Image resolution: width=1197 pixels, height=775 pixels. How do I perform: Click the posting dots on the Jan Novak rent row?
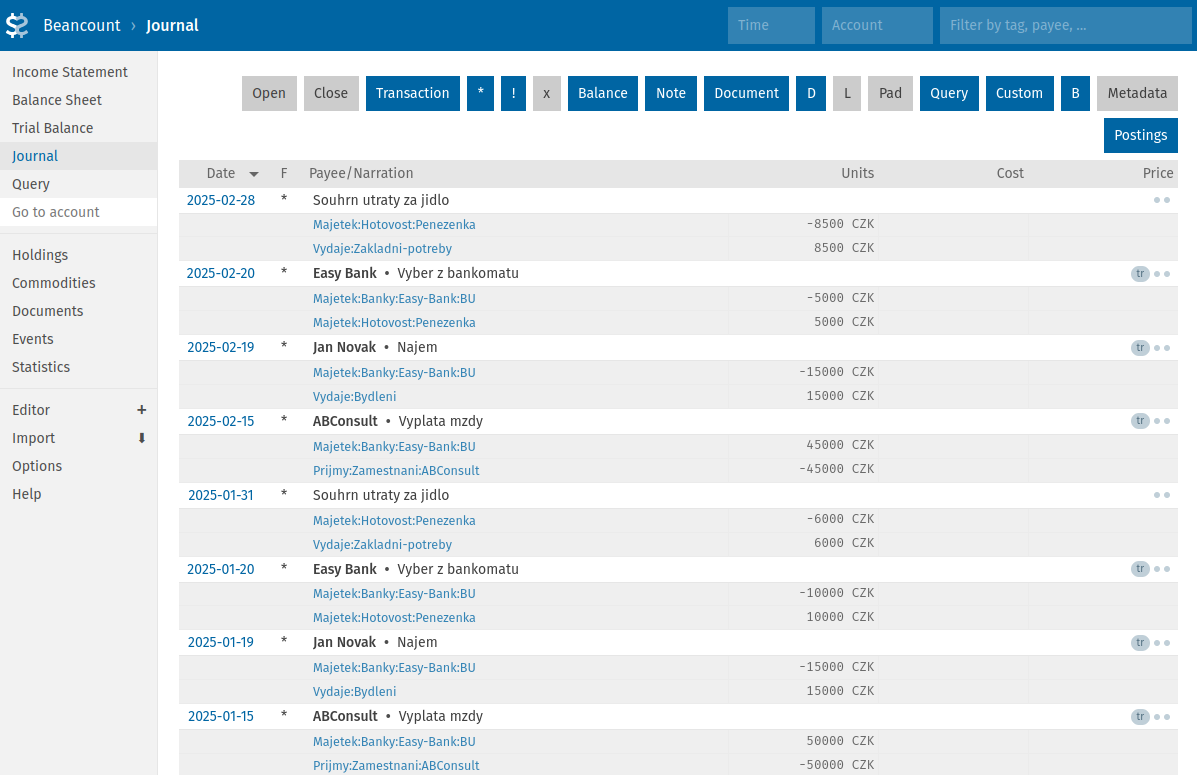(x=1162, y=347)
